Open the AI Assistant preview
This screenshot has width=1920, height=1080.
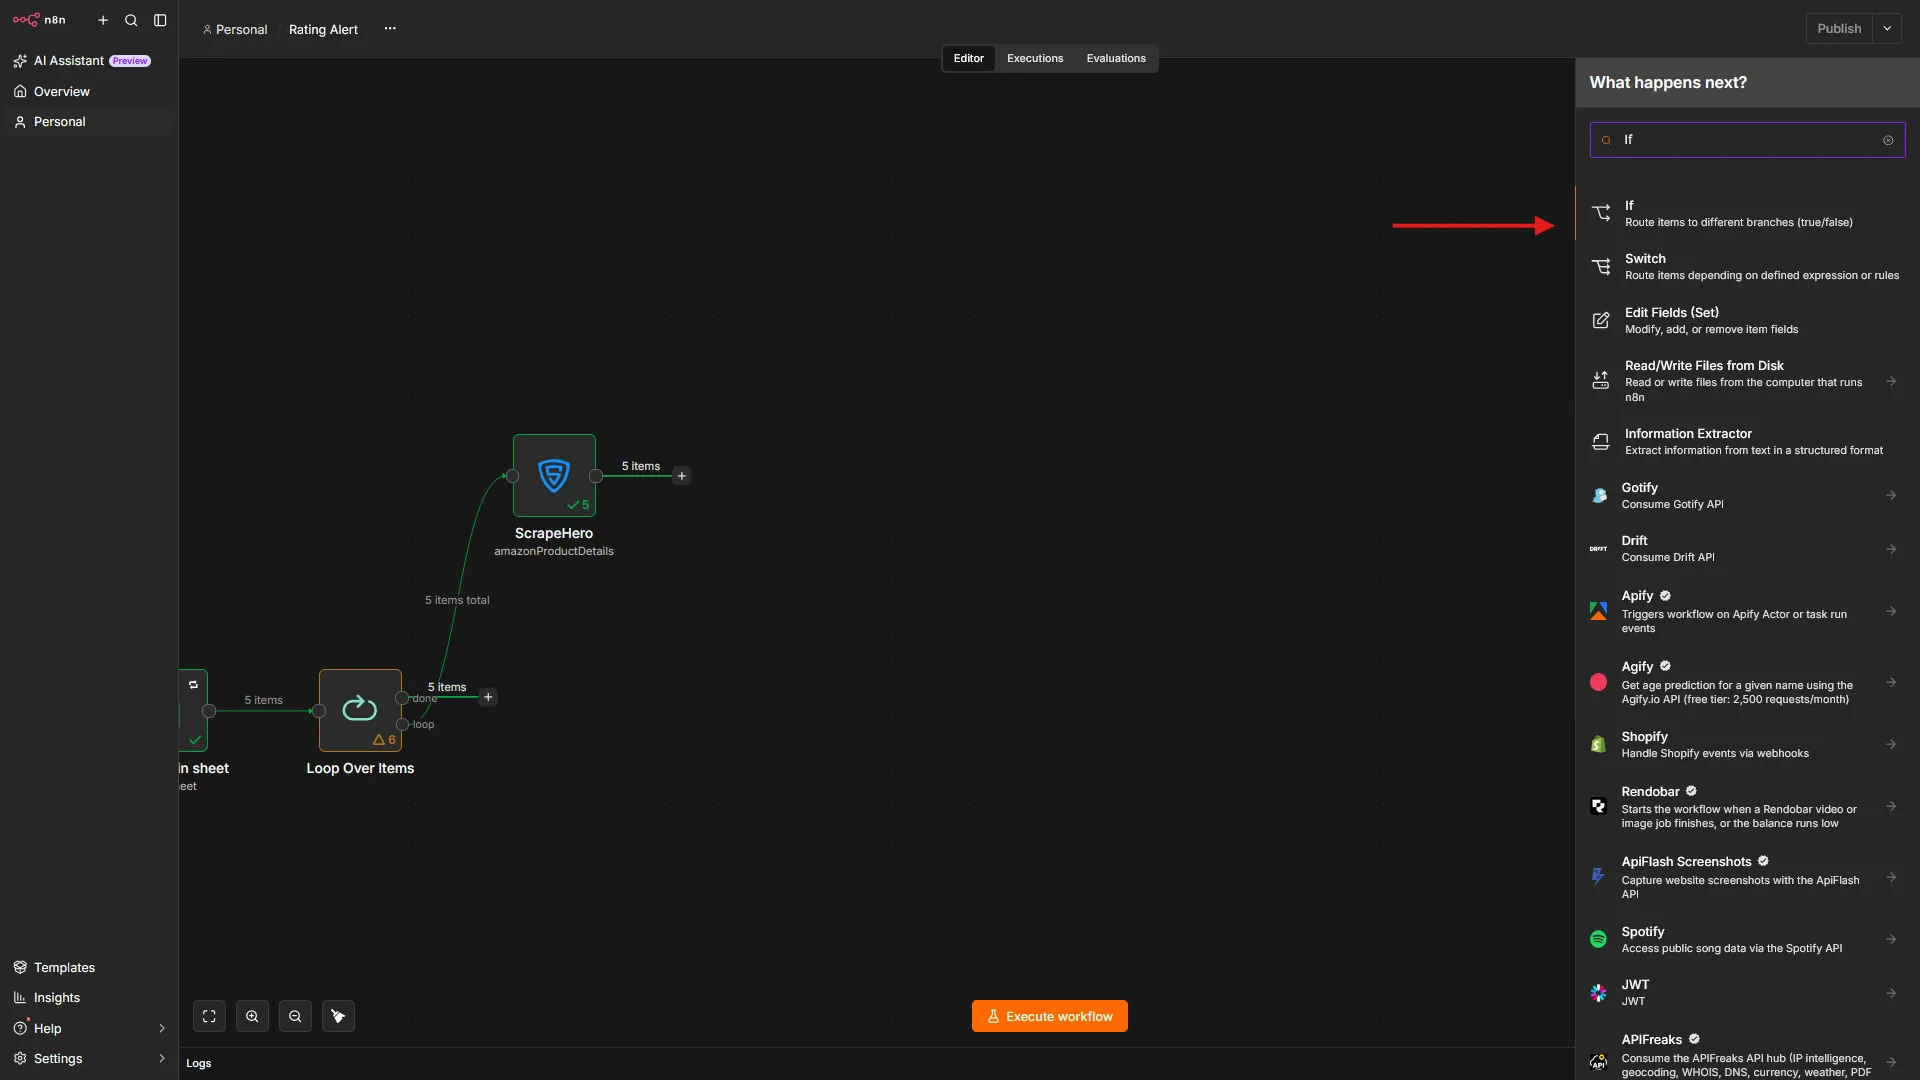(x=89, y=61)
